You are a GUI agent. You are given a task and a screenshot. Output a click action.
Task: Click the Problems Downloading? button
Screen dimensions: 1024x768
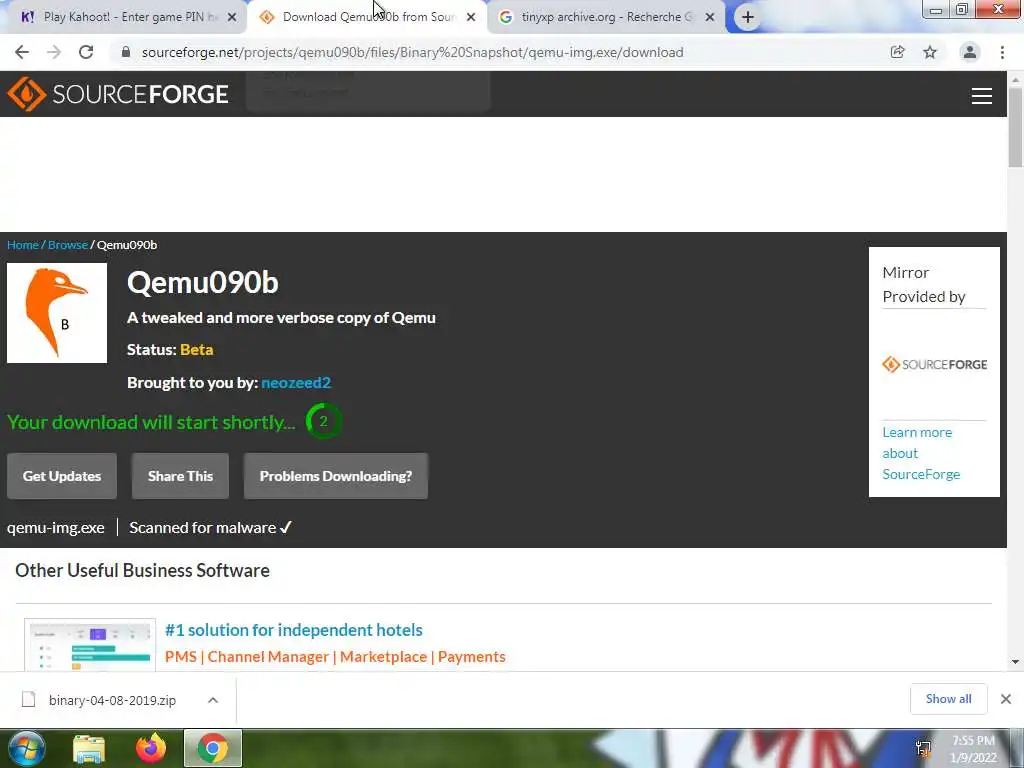pyautogui.click(x=336, y=476)
